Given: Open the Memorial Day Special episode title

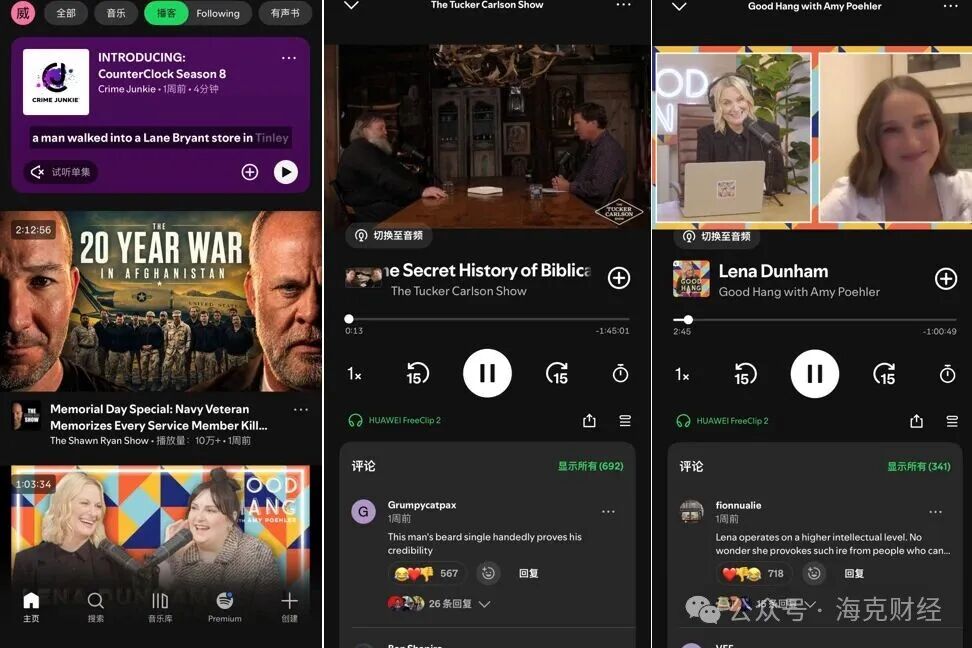Looking at the screenshot, I should coord(159,417).
